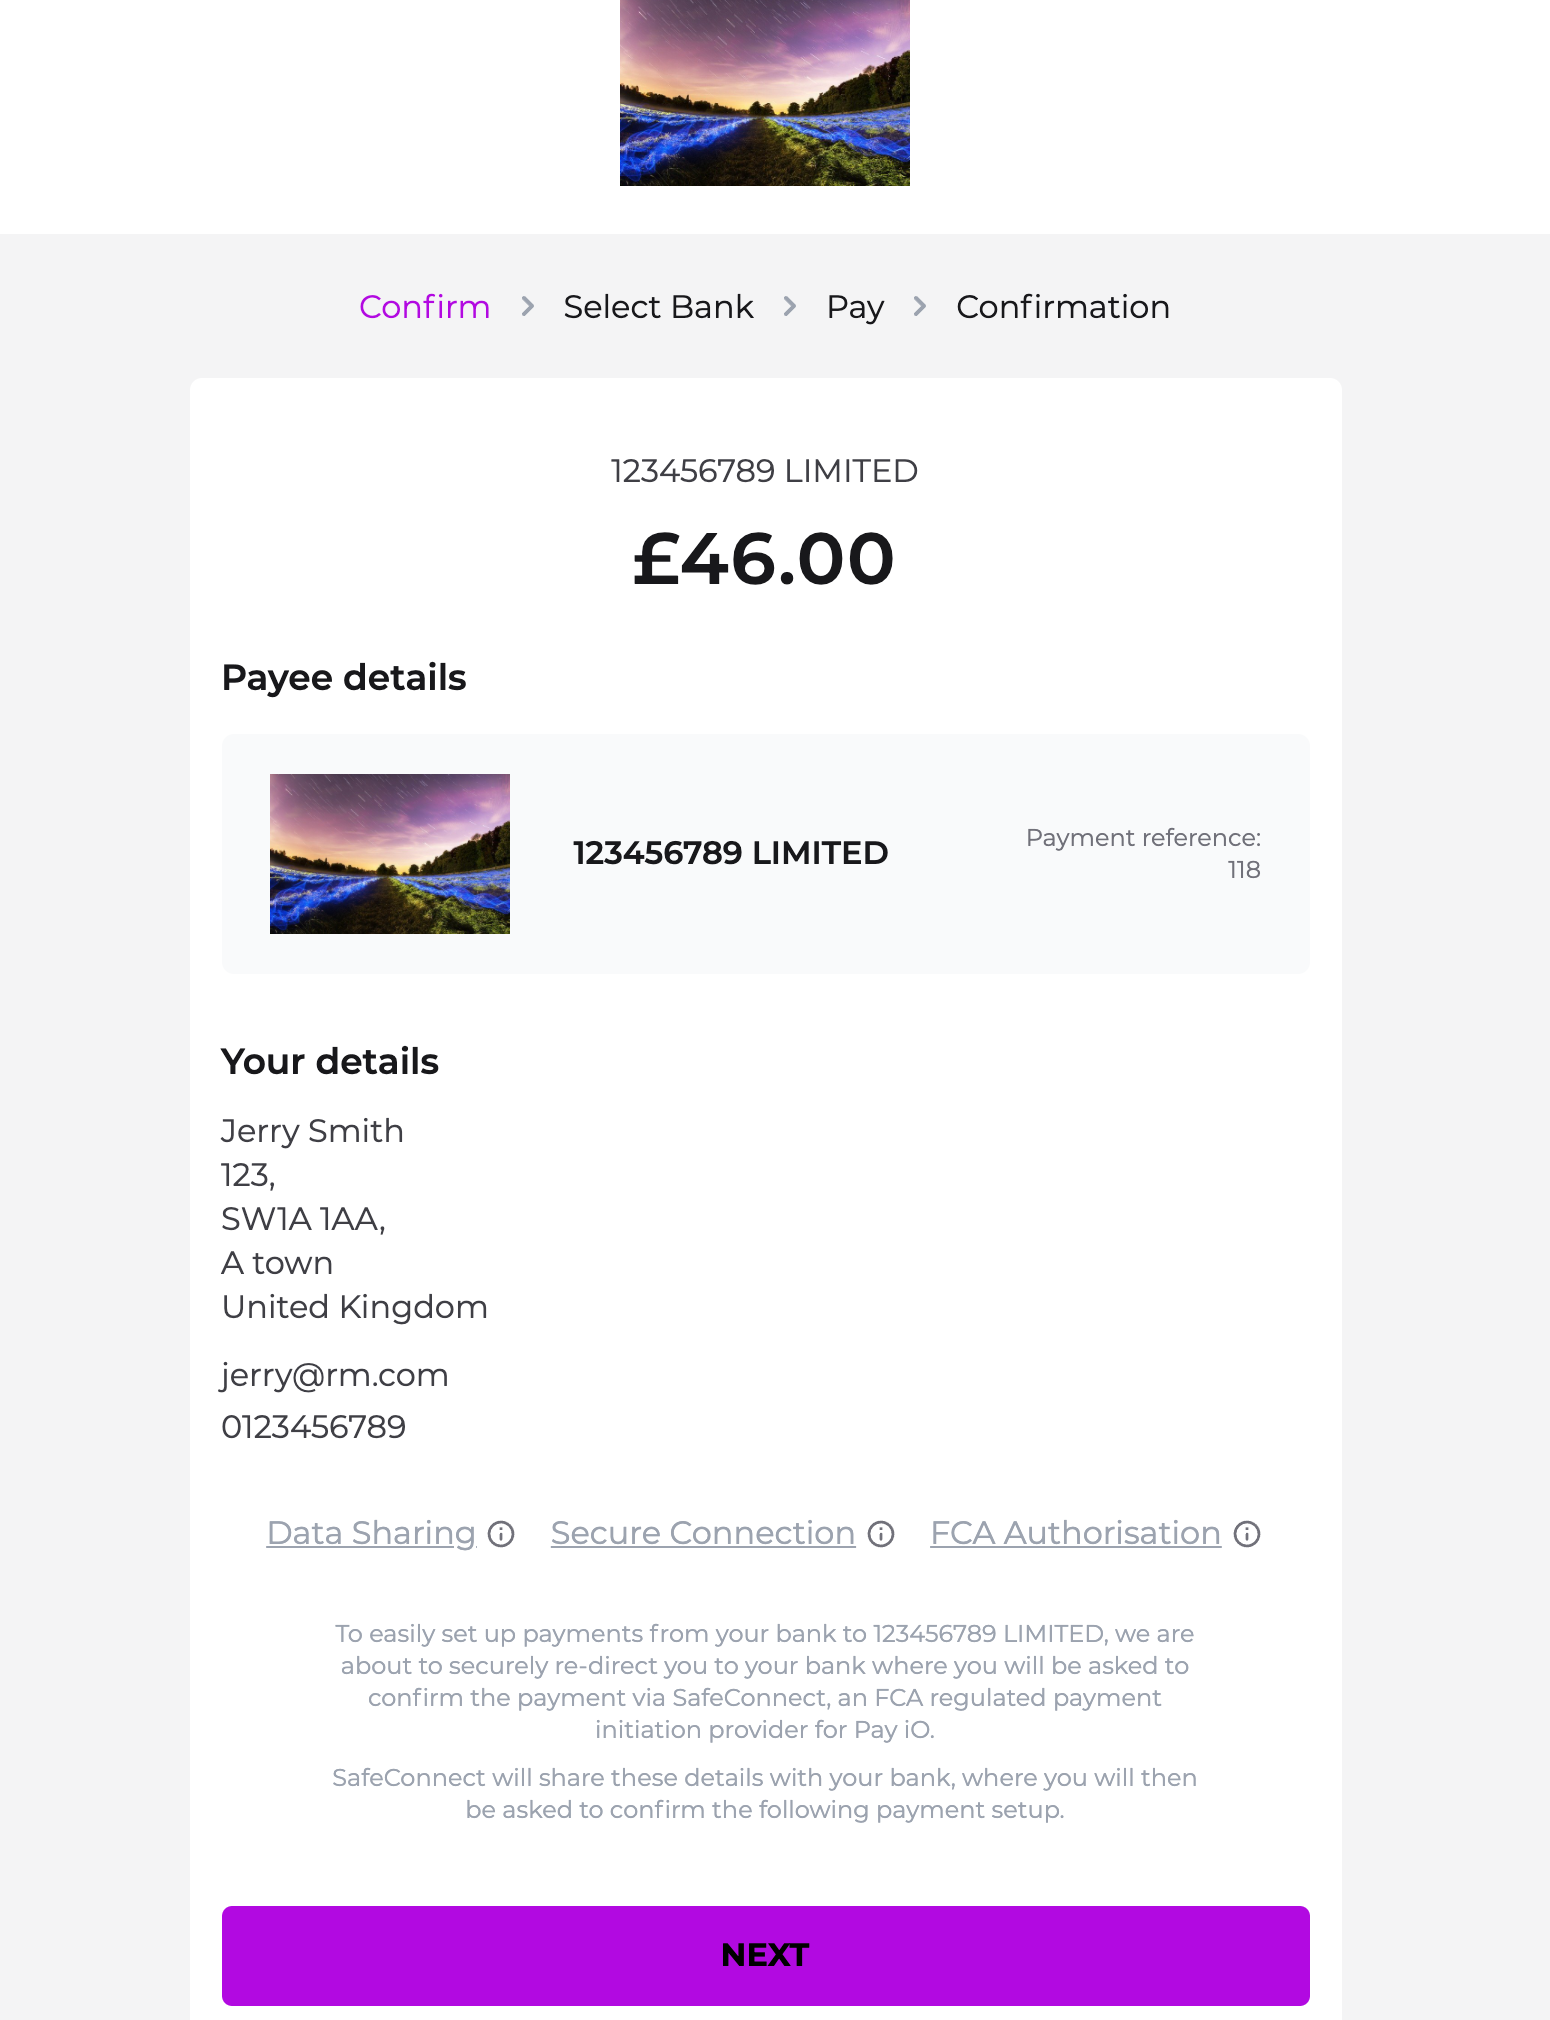
Task: Click info icon beside Secure Connection
Action: click(x=881, y=1534)
